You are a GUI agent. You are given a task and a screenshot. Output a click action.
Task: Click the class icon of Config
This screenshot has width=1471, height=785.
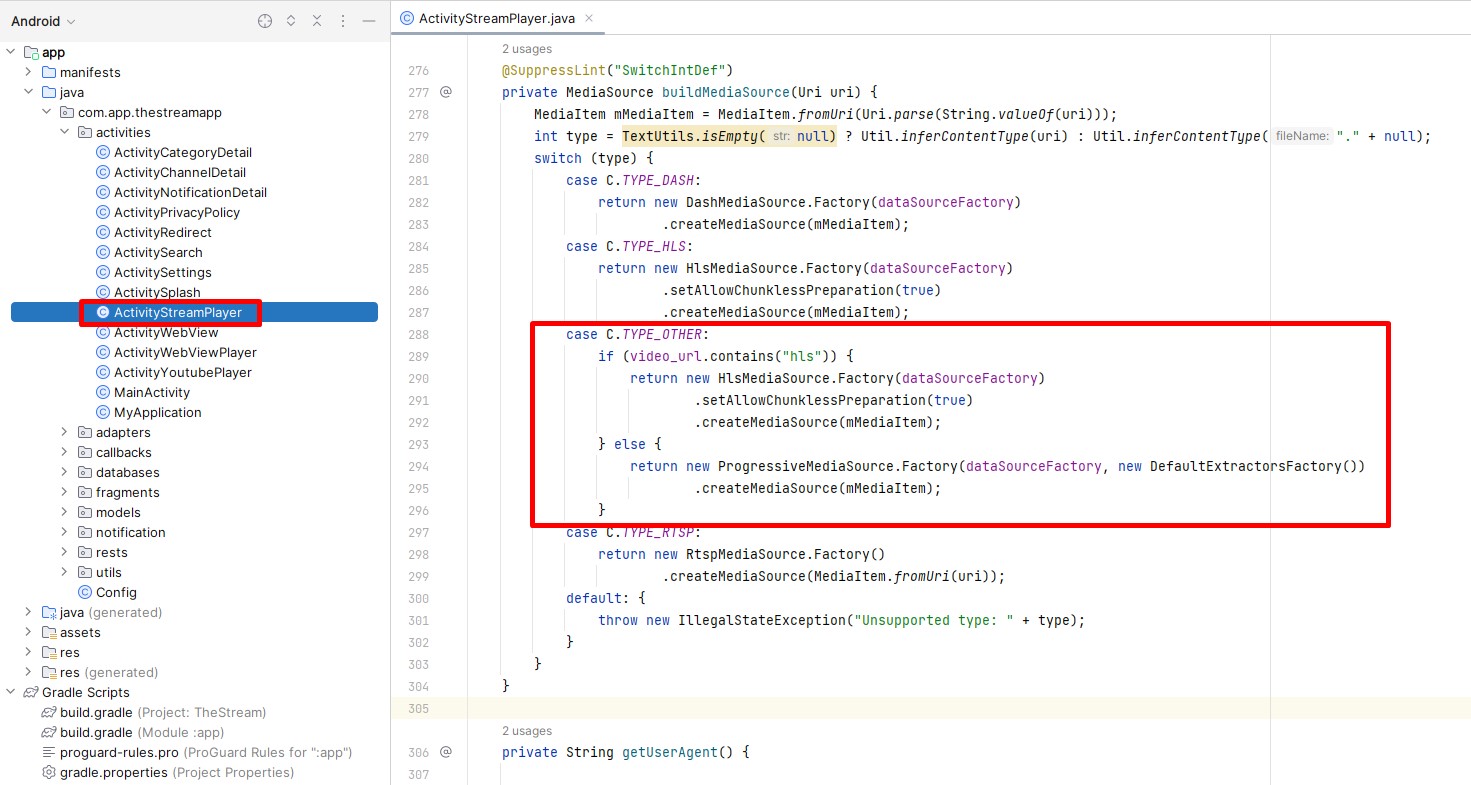pos(85,592)
